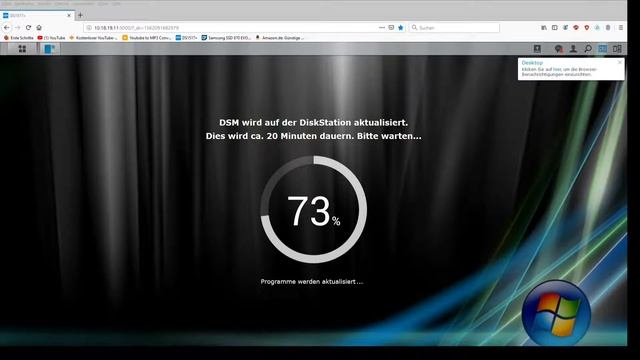Click the 73% circular progress indicator
The width and height of the screenshot is (640, 360).
pyautogui.click(x=313, y=209)
